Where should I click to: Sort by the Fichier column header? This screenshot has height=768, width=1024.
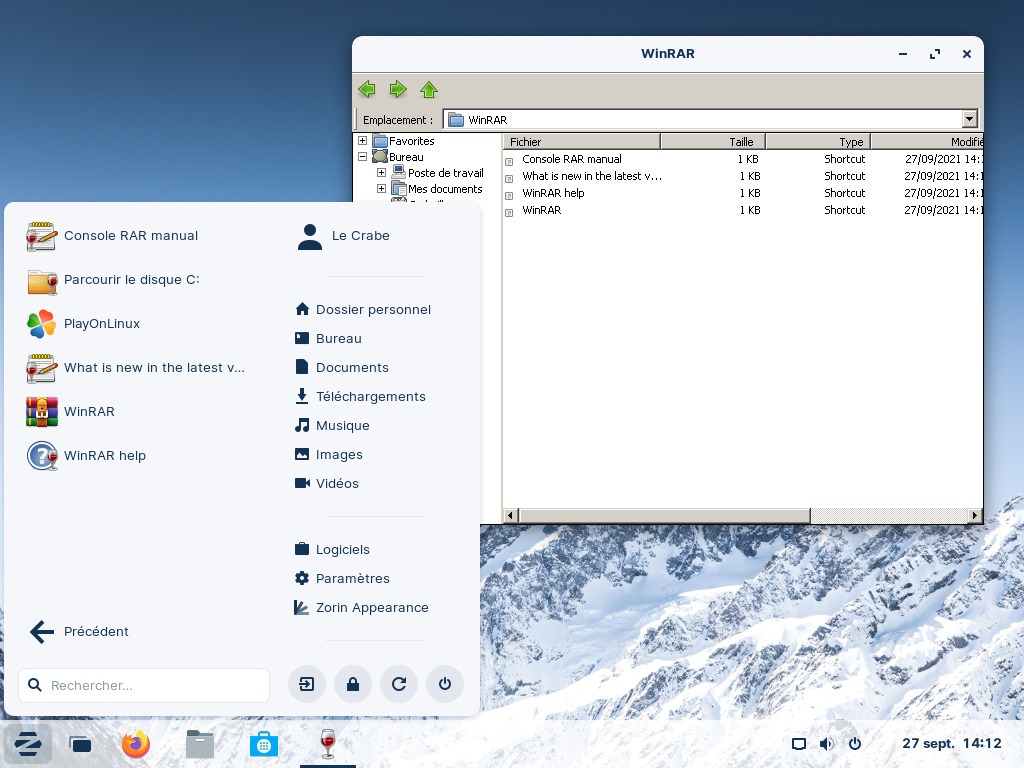tap(582, 142)
